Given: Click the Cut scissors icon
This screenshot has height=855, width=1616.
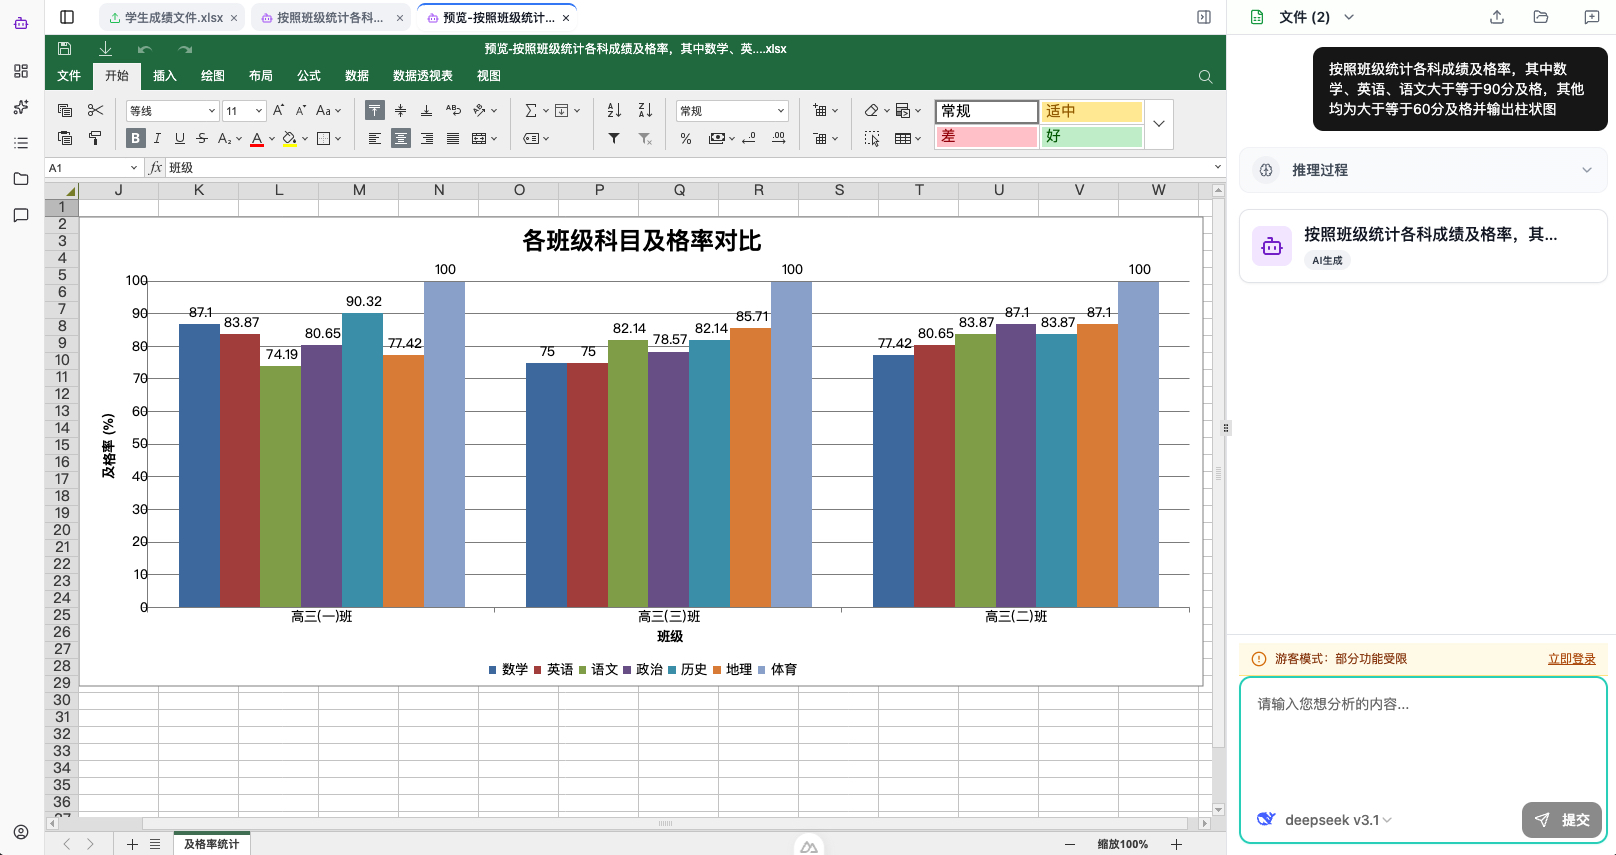Looking at the screenshot, I should [x=95, y=110].
